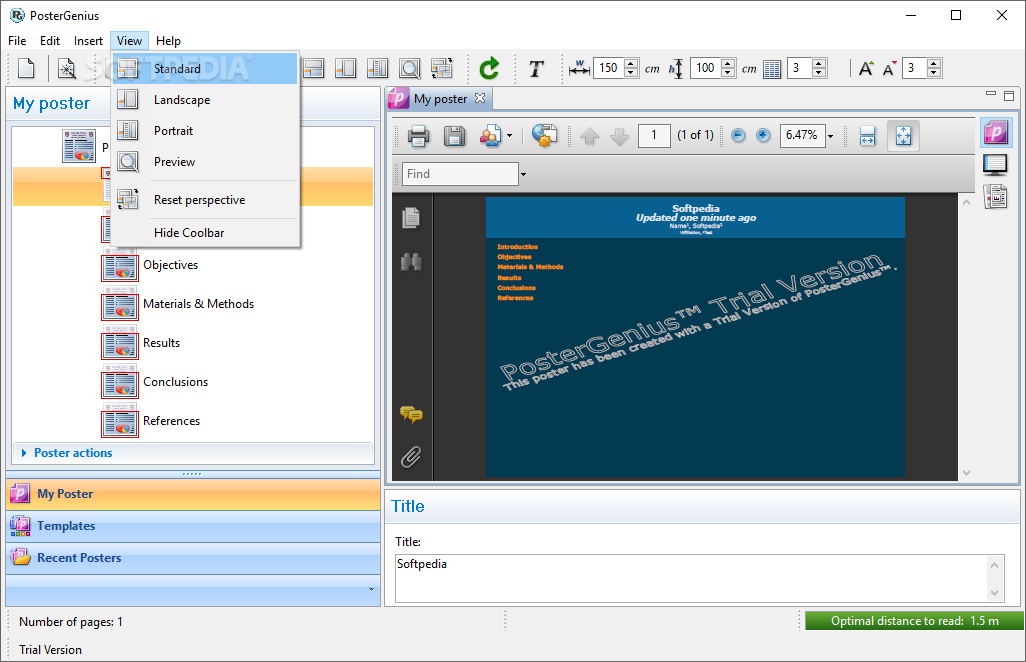Open the pages panel icon in viewer
The height and width of the screenshot is (662, 1026).
(x=411, y=217)
